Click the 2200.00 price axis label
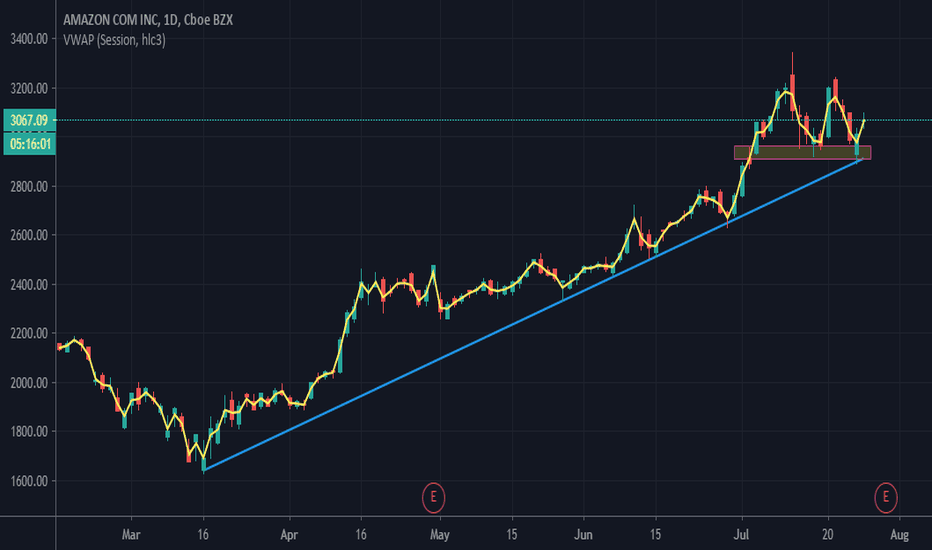Screen dimensions: 932x550 (x=29, y=334)
